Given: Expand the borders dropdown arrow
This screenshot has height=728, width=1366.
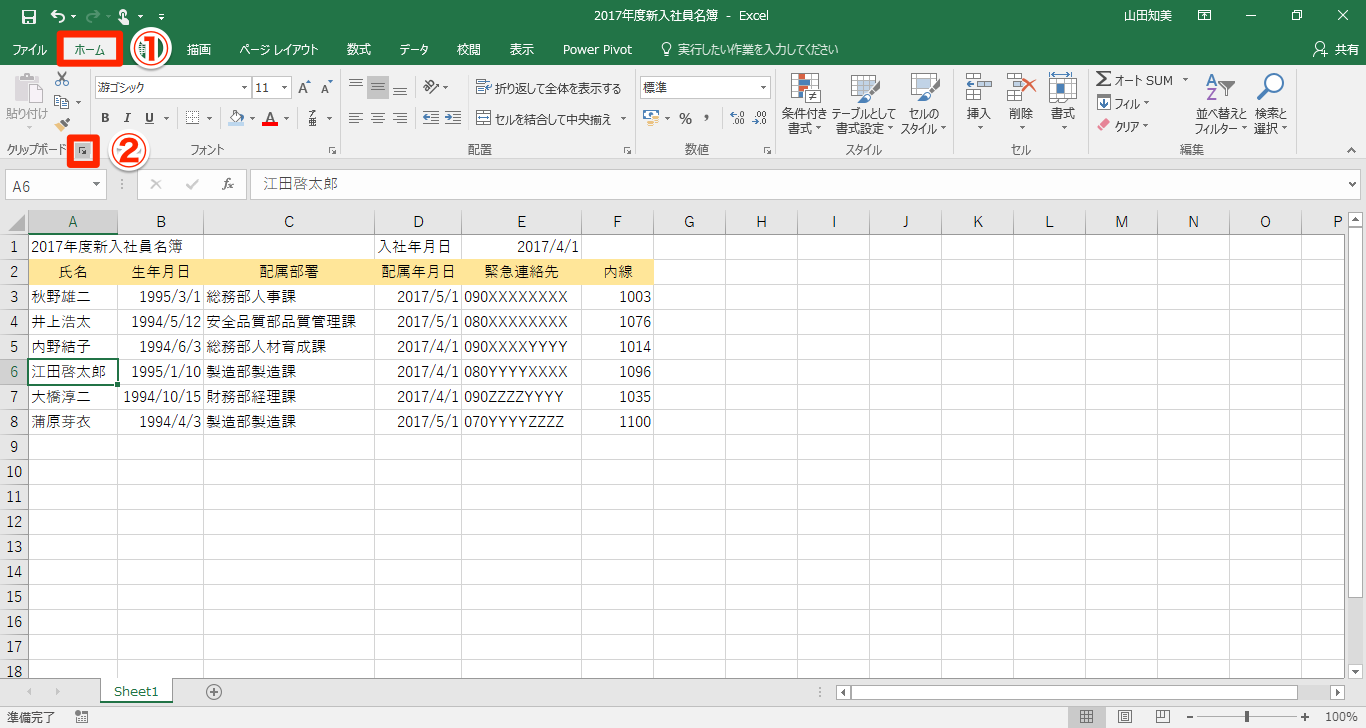Looking at the screenshot, I should tap(210, 118).
